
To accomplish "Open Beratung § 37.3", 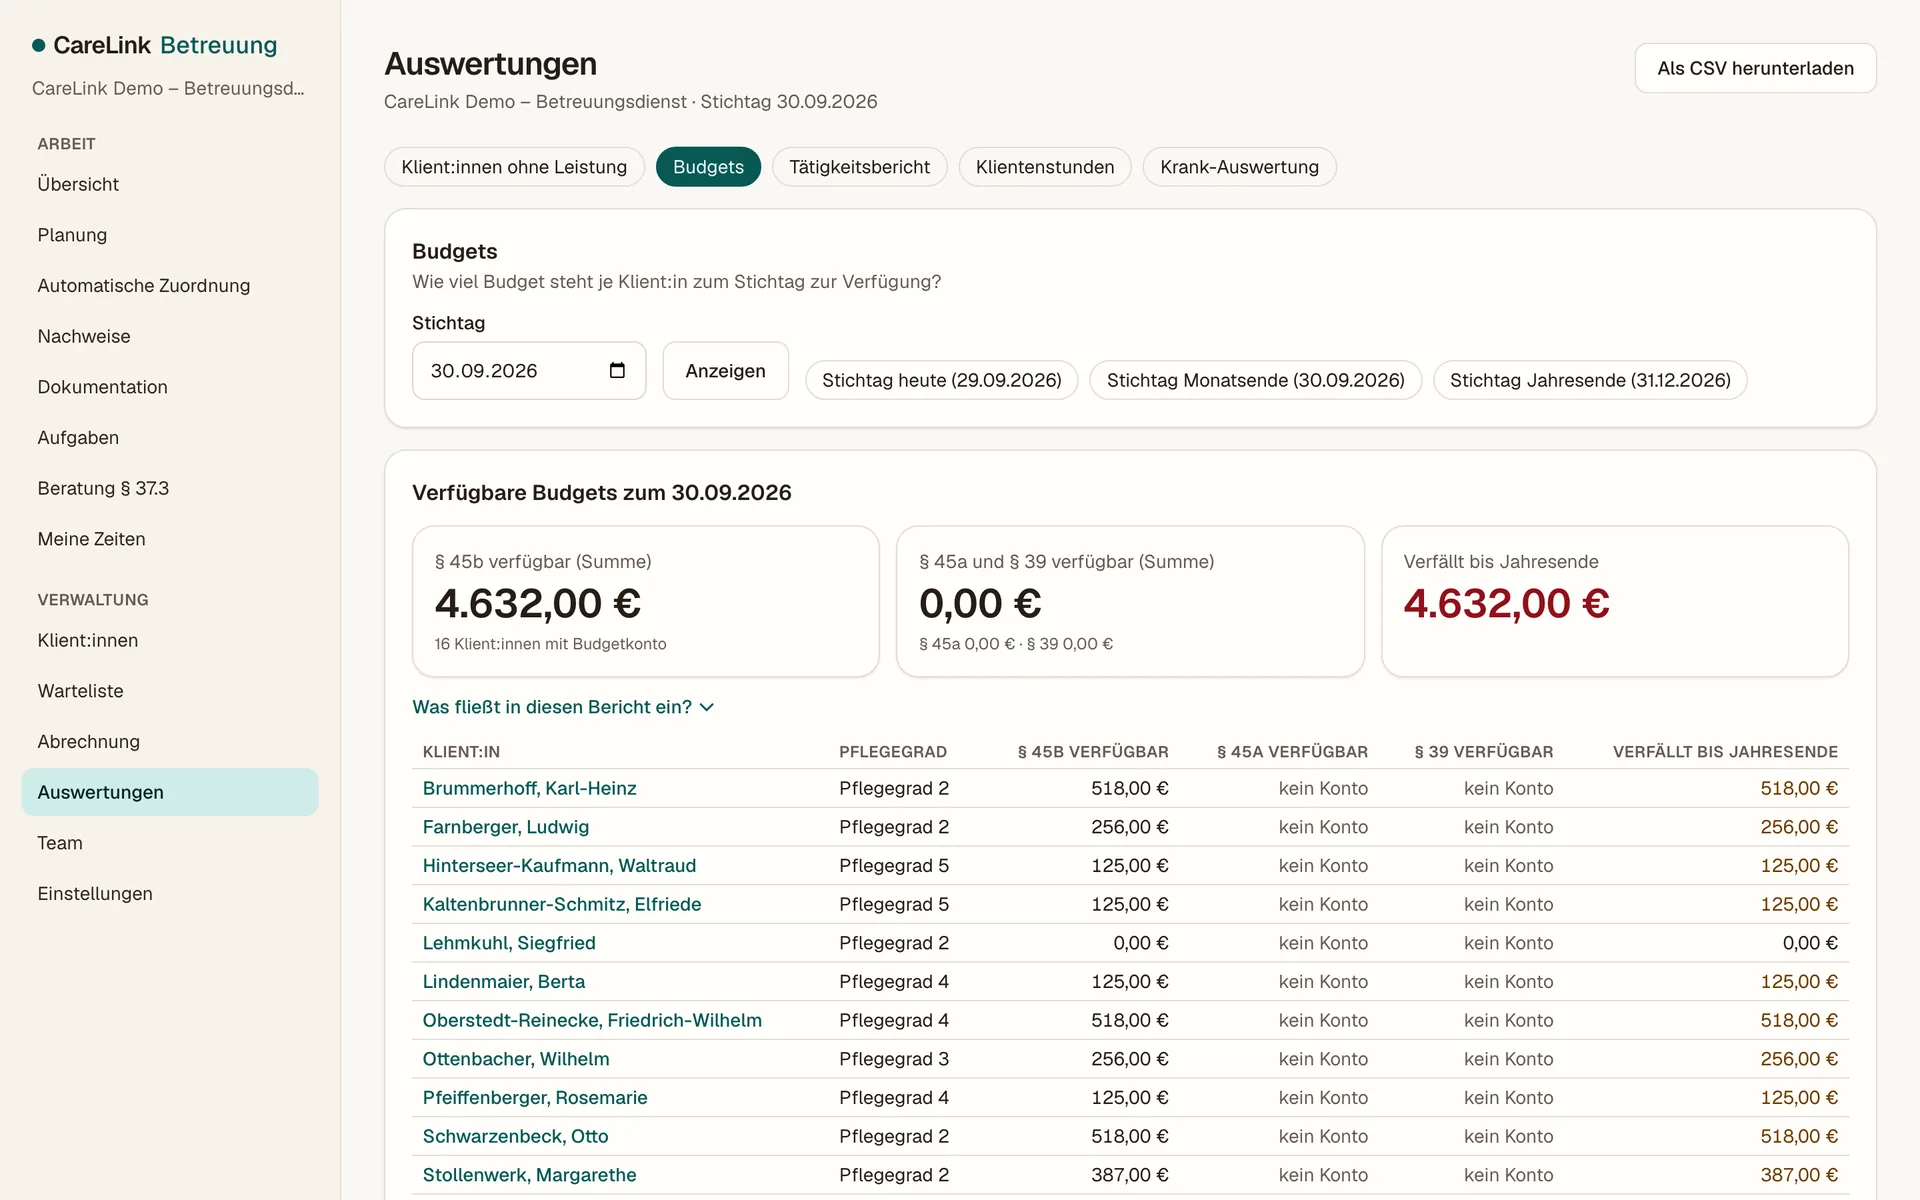I will click(170, 488).
